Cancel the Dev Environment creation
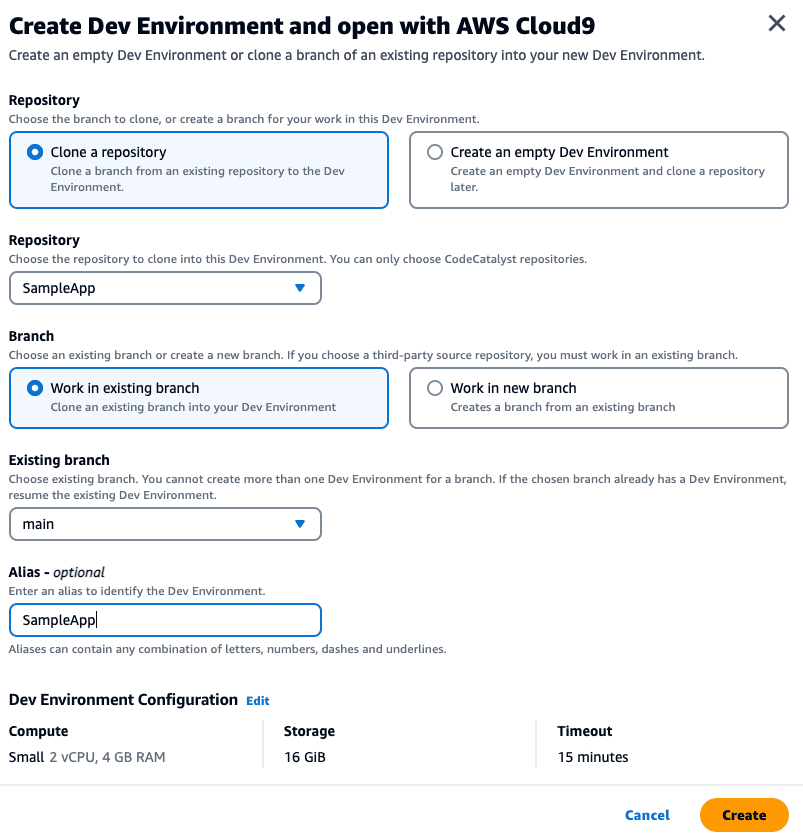This screenshot has width=803, height=835. pyautogui.click(x=647, y=815)
